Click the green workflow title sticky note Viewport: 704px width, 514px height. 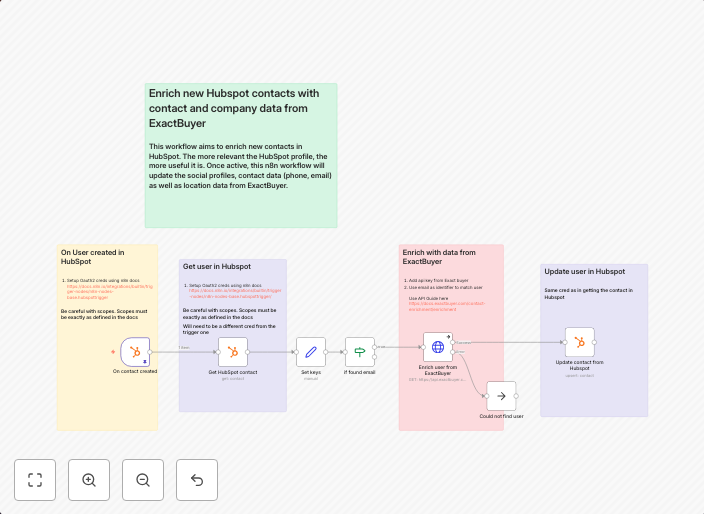click(241, 155)
